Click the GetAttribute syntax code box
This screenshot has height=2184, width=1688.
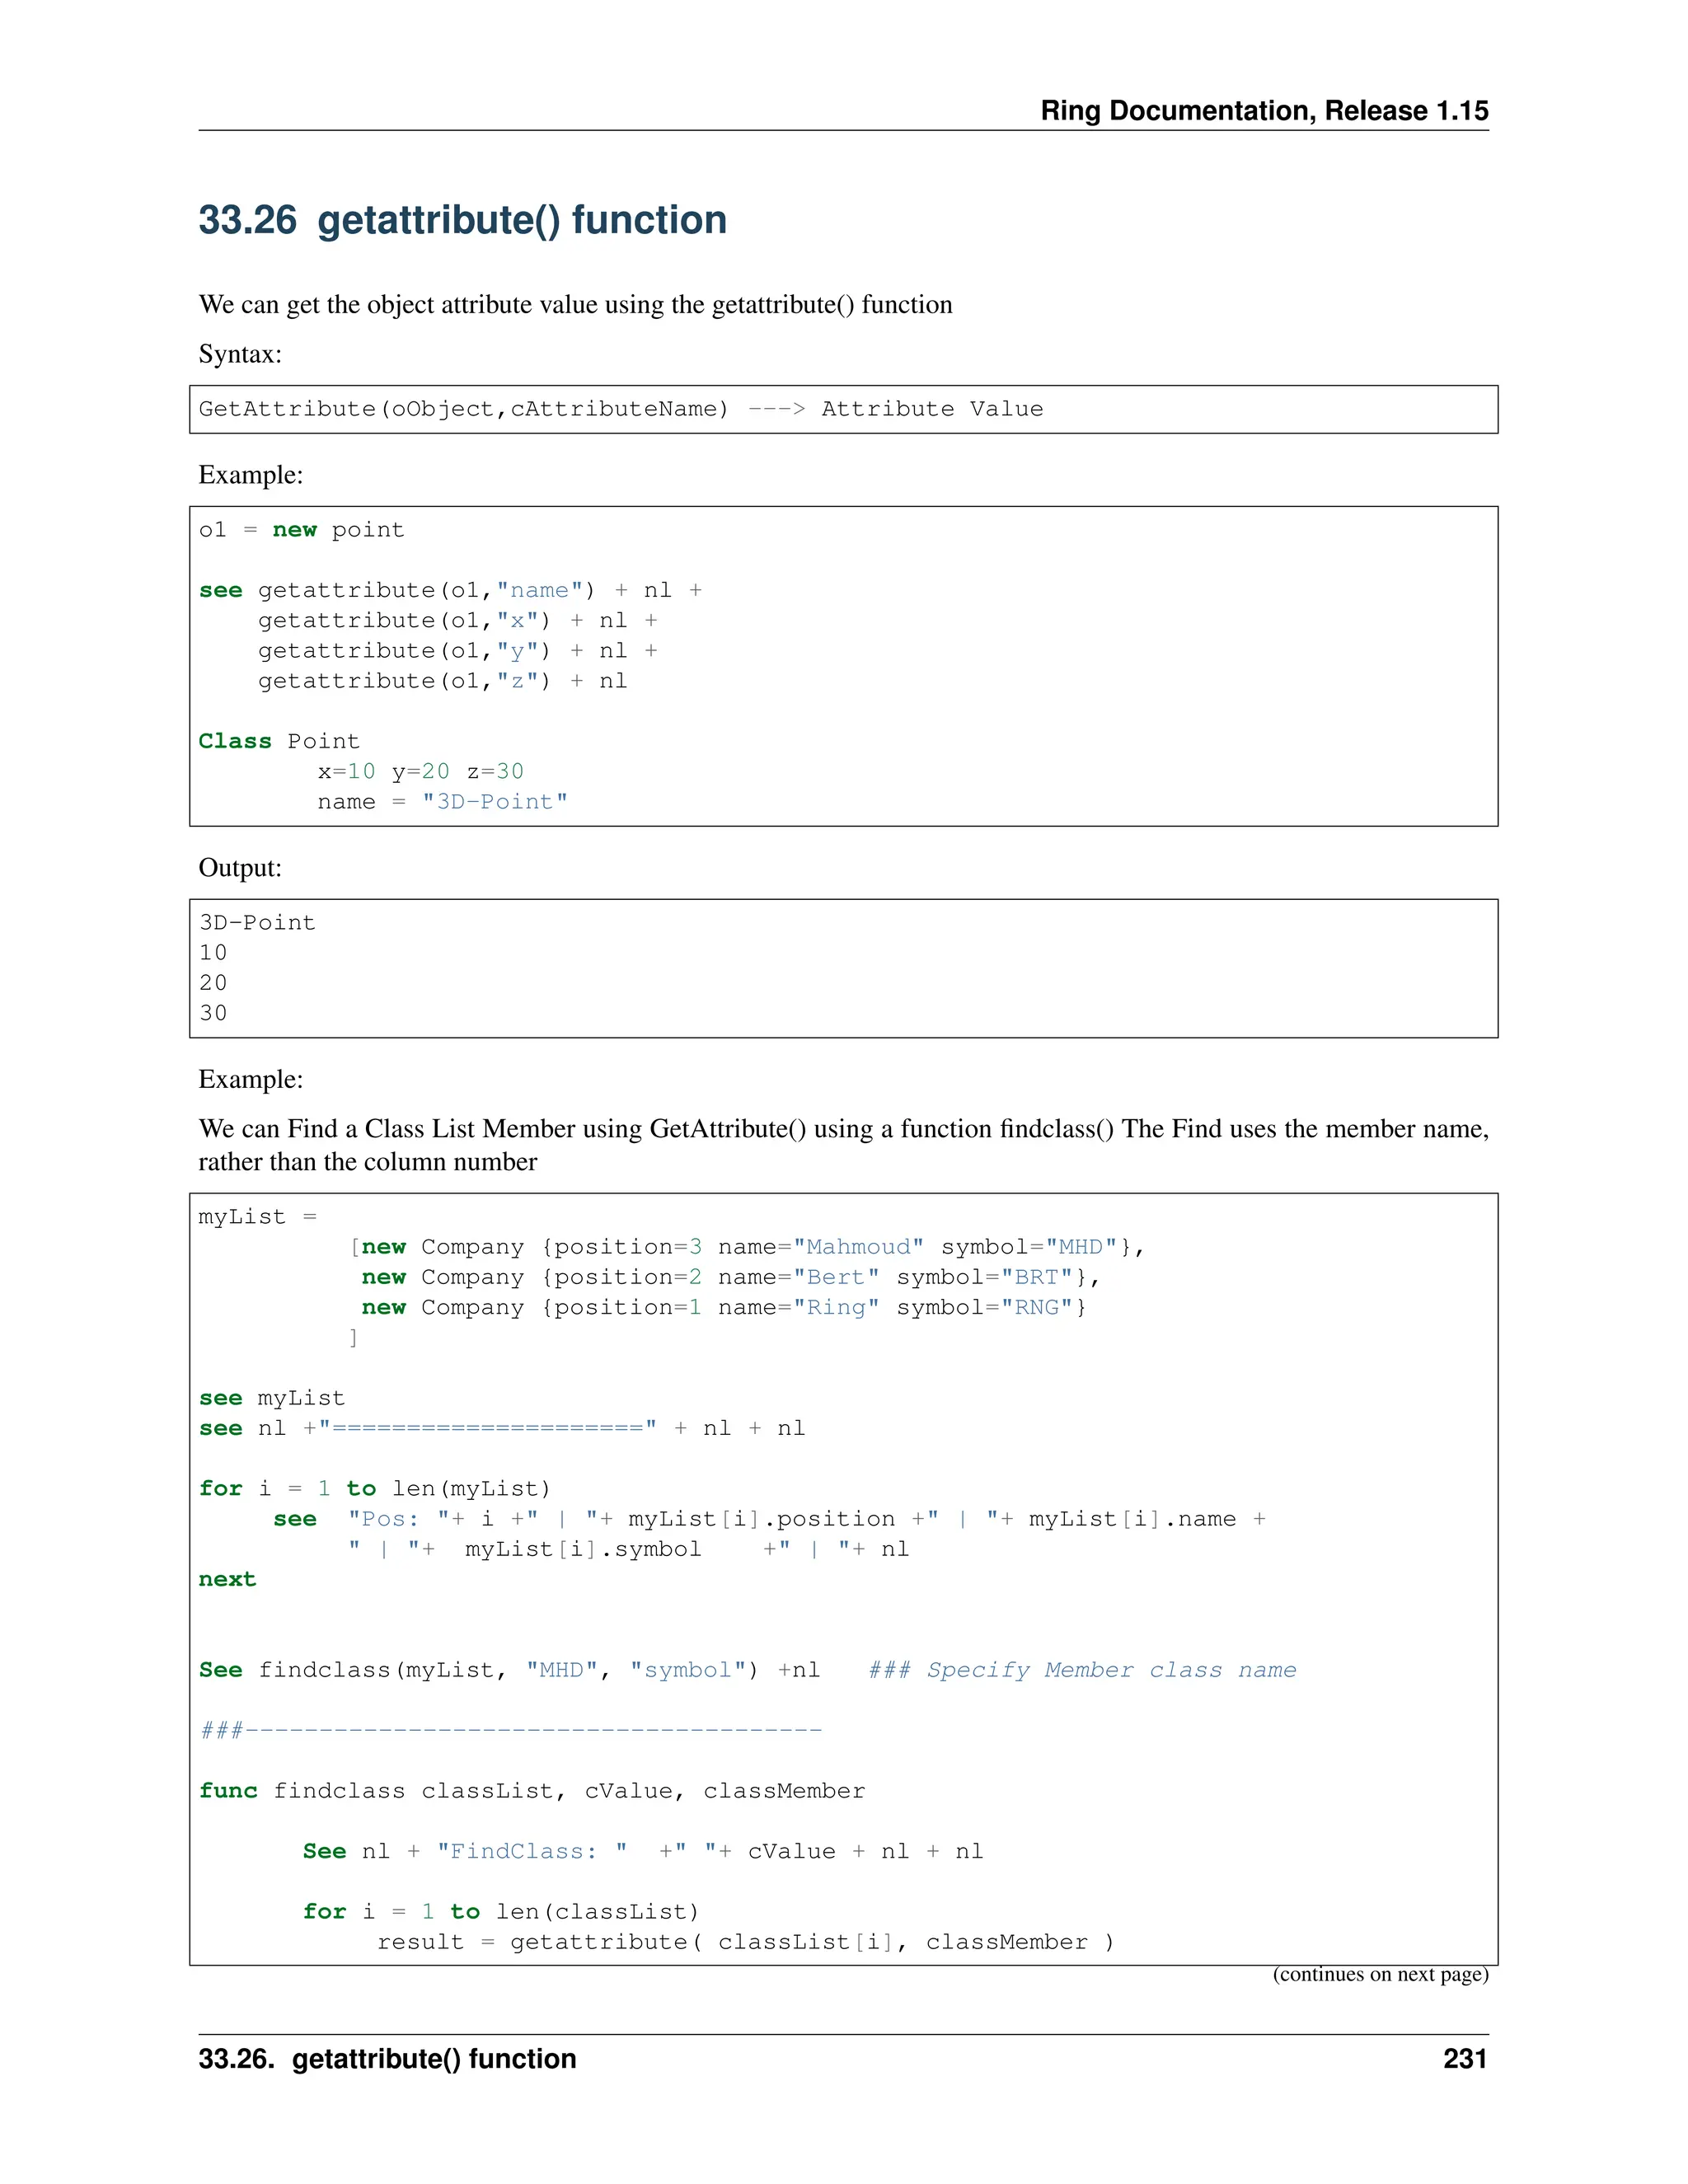click(842, 409)
